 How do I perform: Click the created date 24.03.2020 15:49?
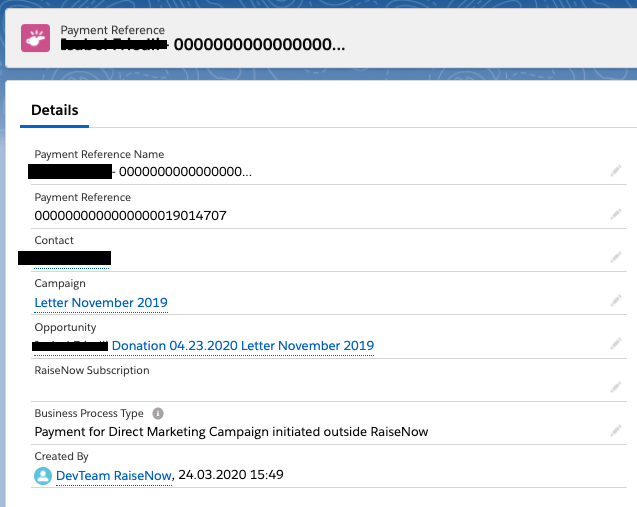pos(231,475)
